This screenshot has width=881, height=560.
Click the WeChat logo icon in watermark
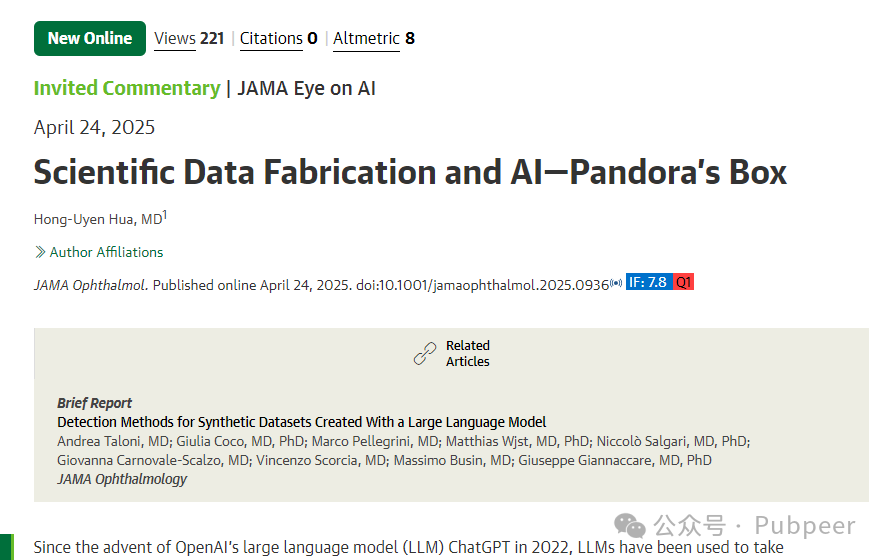(630, 526)
